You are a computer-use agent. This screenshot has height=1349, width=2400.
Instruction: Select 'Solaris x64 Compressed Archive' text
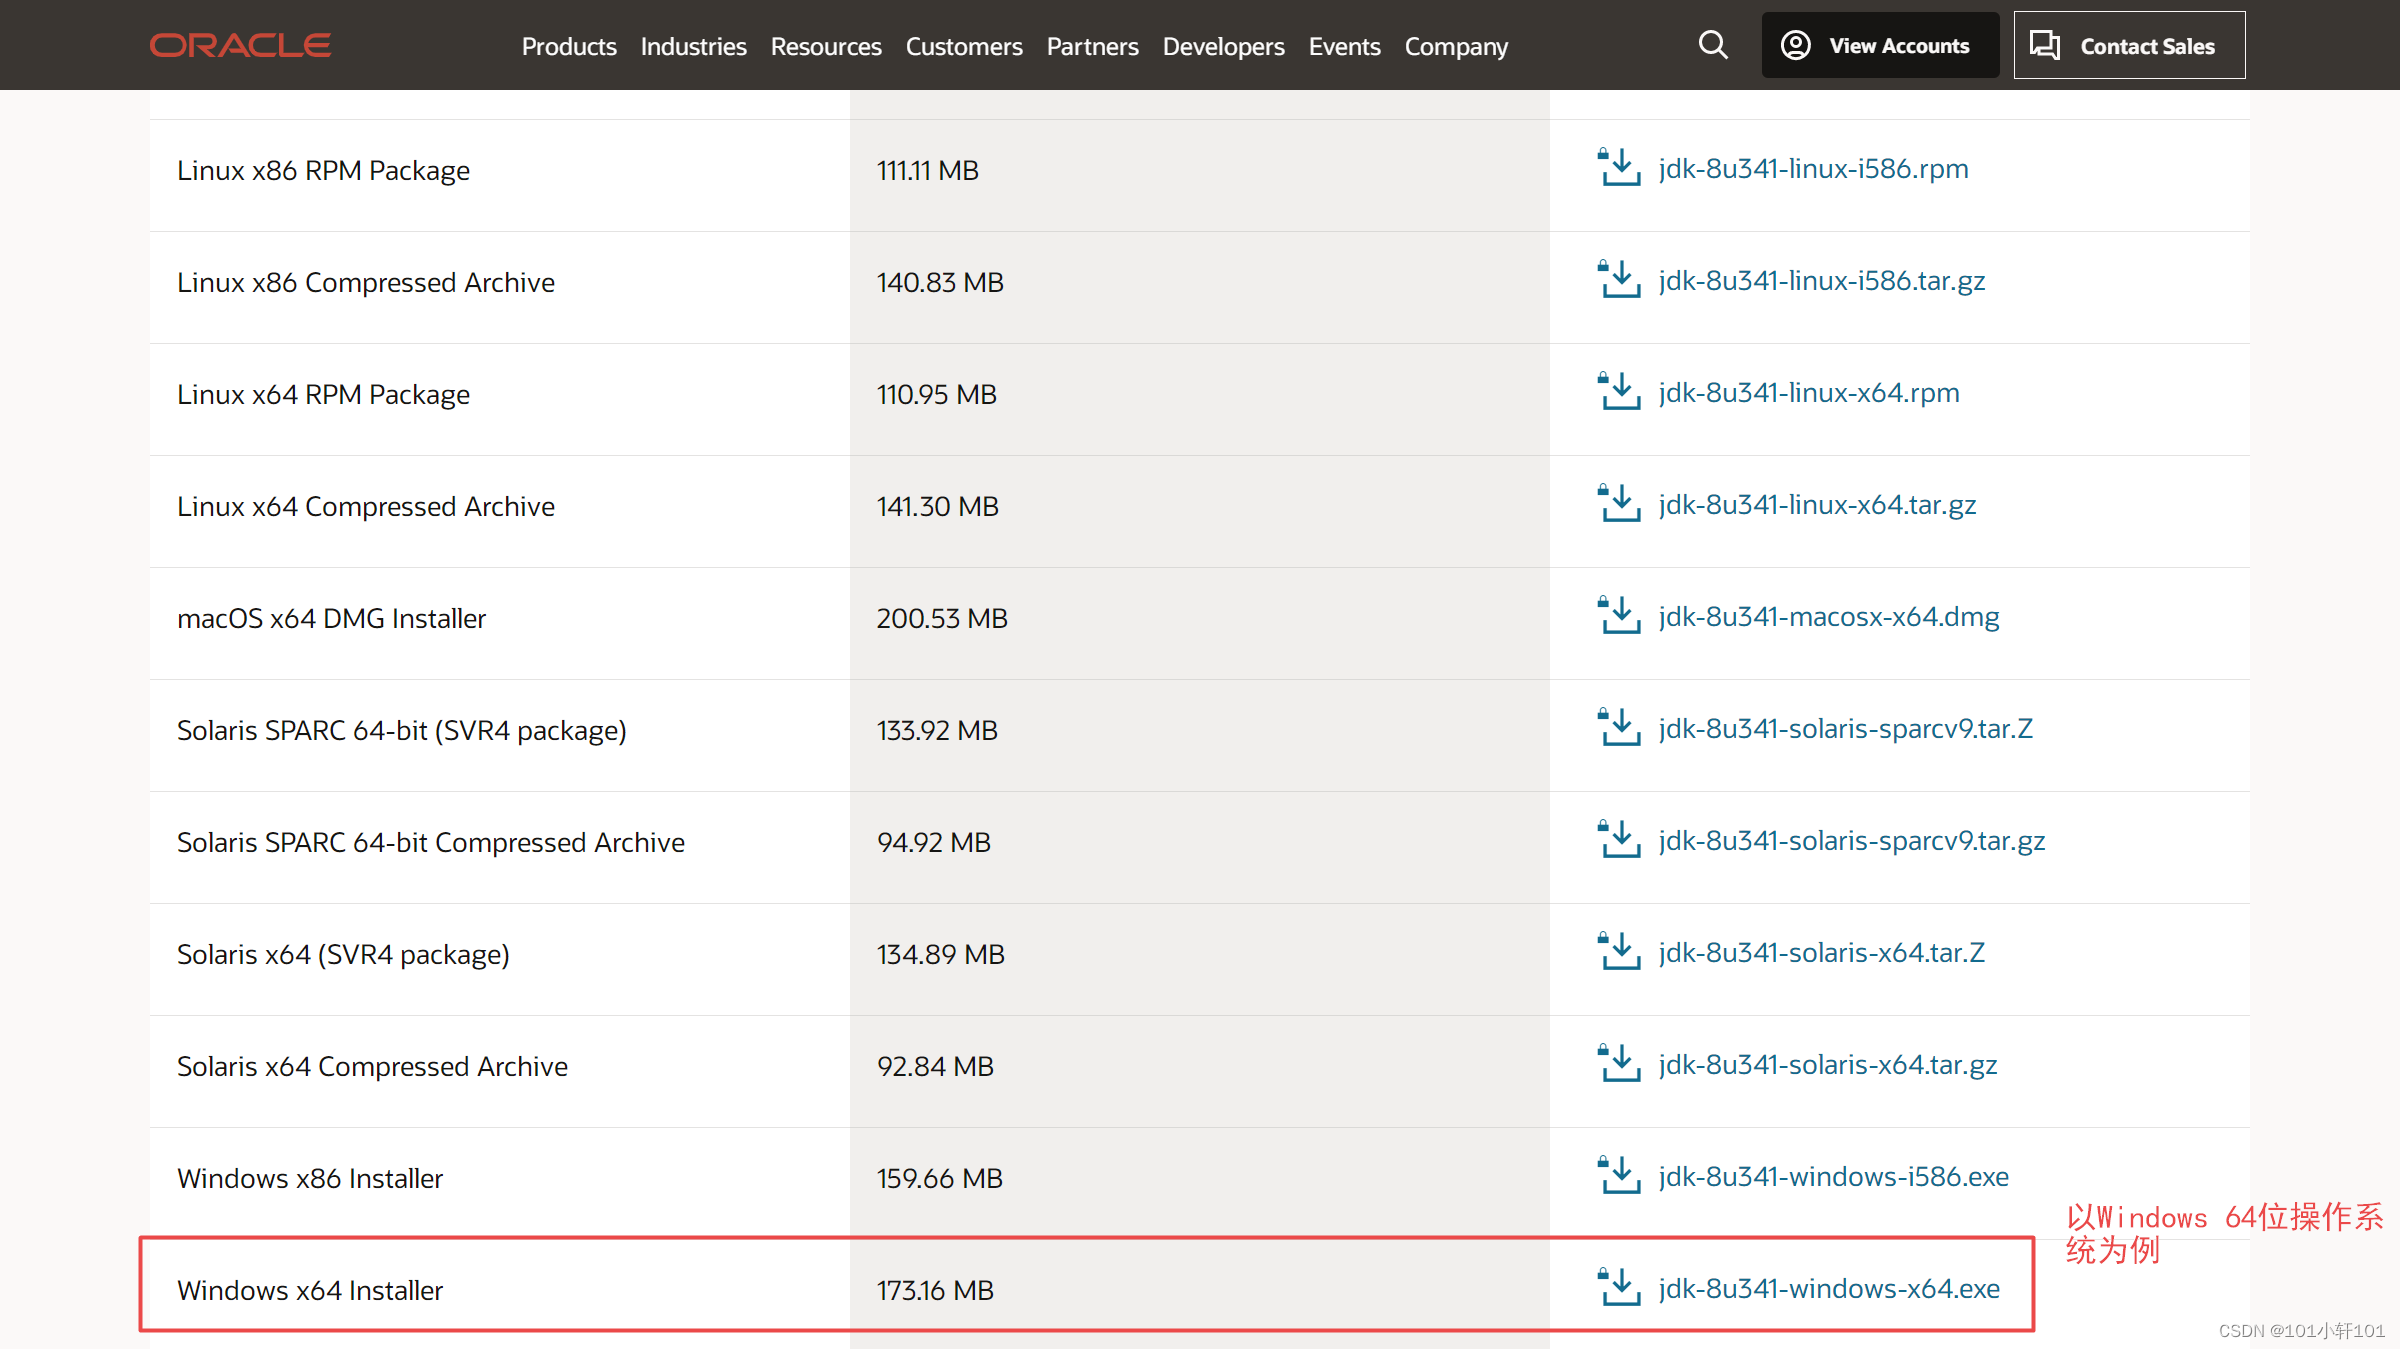click(x=372, y=1067)
